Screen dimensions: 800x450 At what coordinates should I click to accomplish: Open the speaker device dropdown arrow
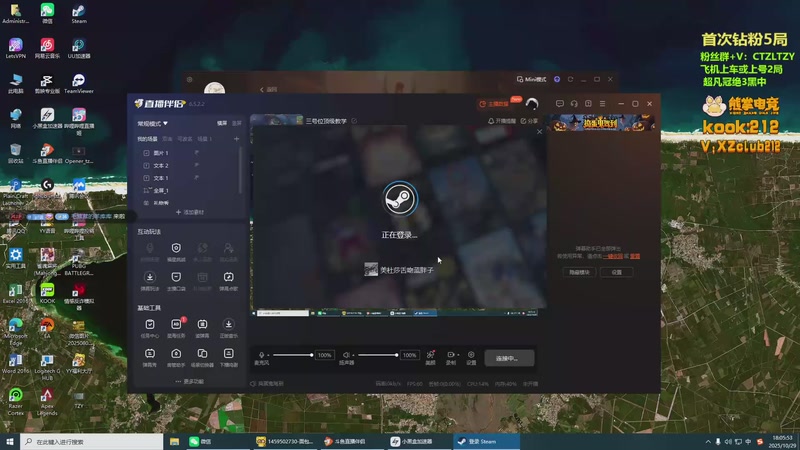(x=353, y=355)
